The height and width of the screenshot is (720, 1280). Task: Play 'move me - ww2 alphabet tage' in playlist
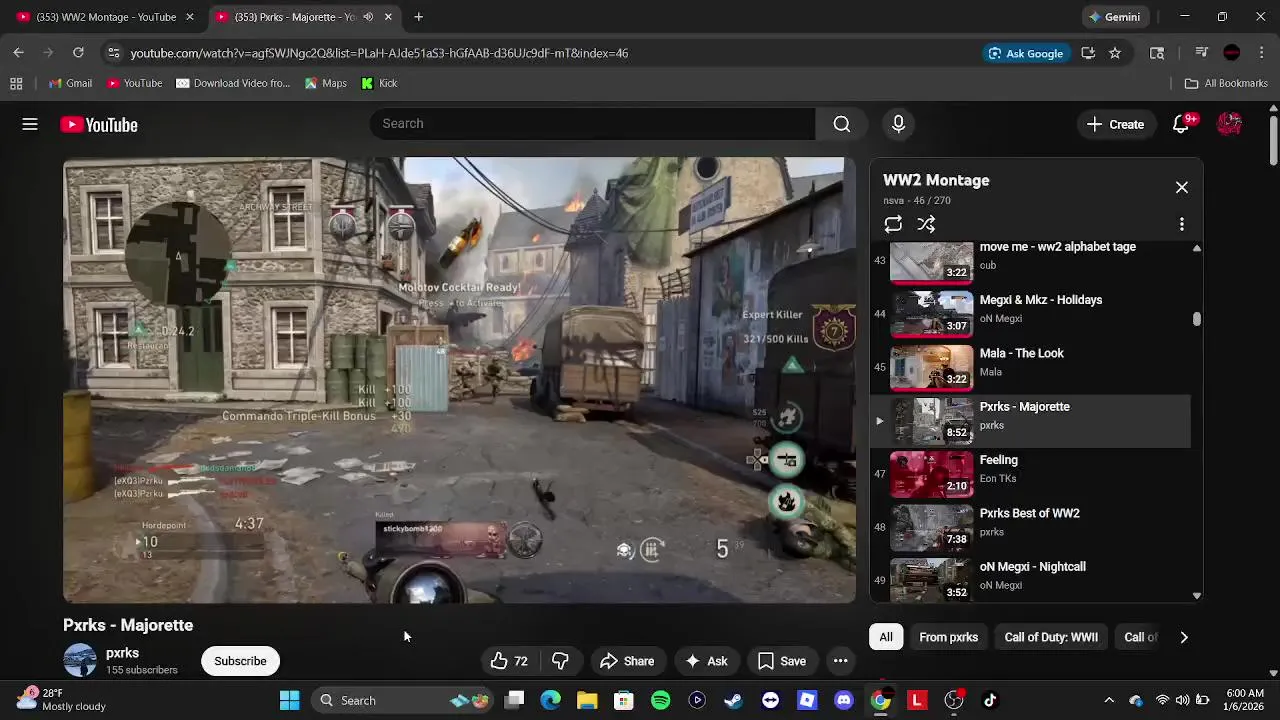[x=1030, y=263]
